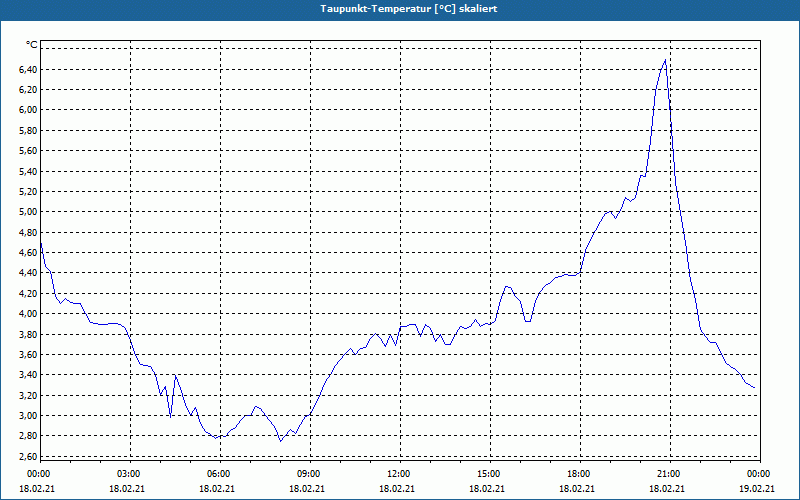Click the 4,40 y-axis label
800x500 pixels.
tap(28, 273)
